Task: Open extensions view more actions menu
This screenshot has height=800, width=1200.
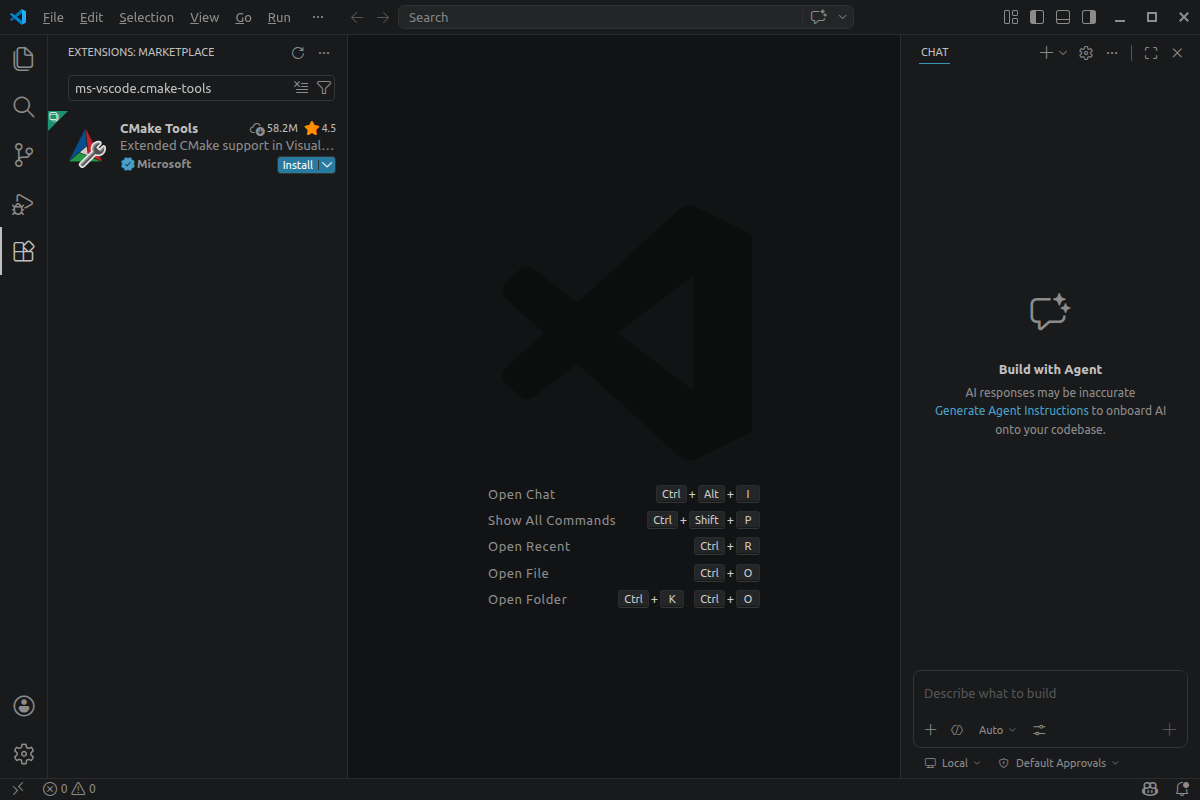Action: click(323, 53)
